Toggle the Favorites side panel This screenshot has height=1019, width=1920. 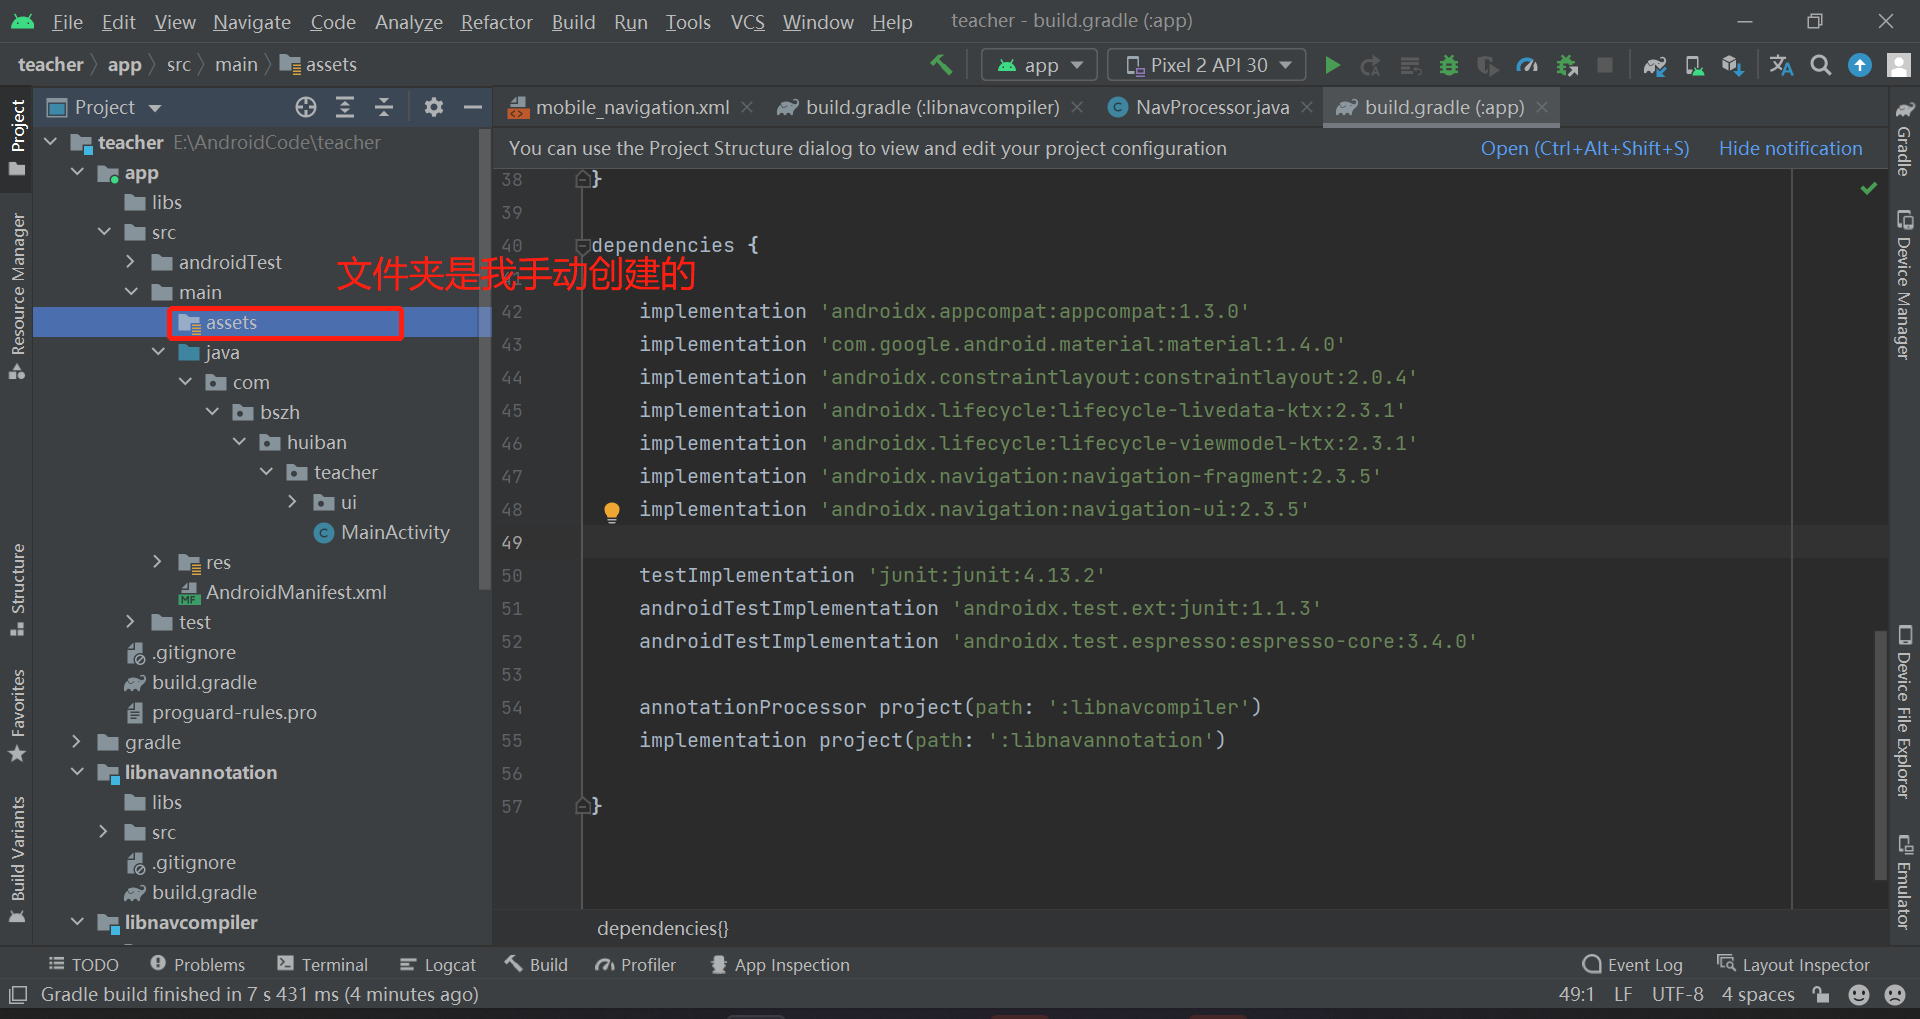tap(17, 716)
